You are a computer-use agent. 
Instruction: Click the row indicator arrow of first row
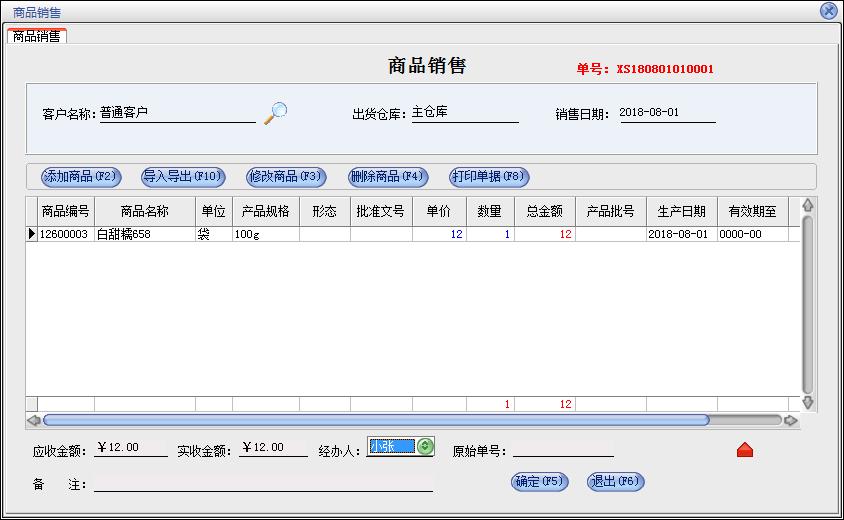[31, 234]
